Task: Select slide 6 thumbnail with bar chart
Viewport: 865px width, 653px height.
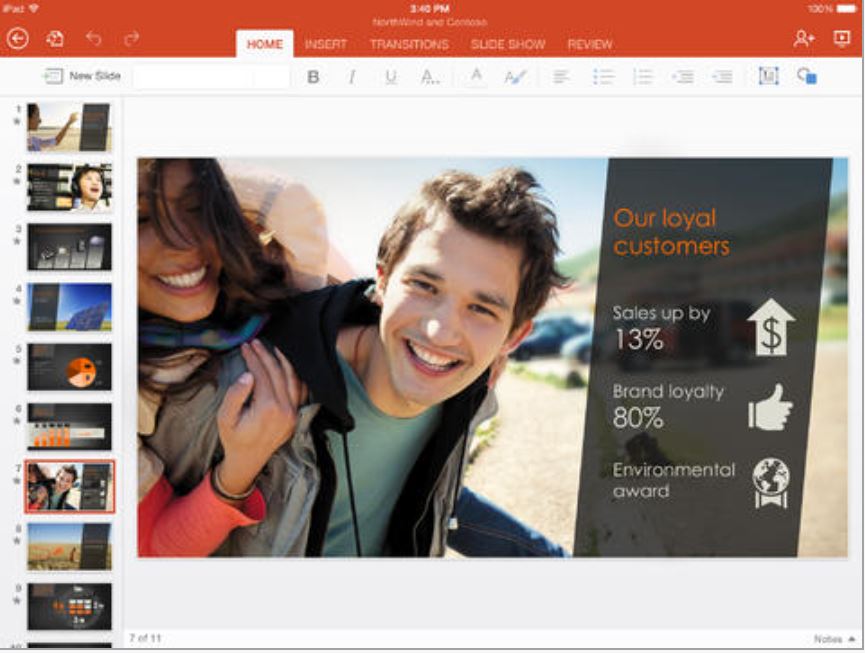Action: coord(69,427)
